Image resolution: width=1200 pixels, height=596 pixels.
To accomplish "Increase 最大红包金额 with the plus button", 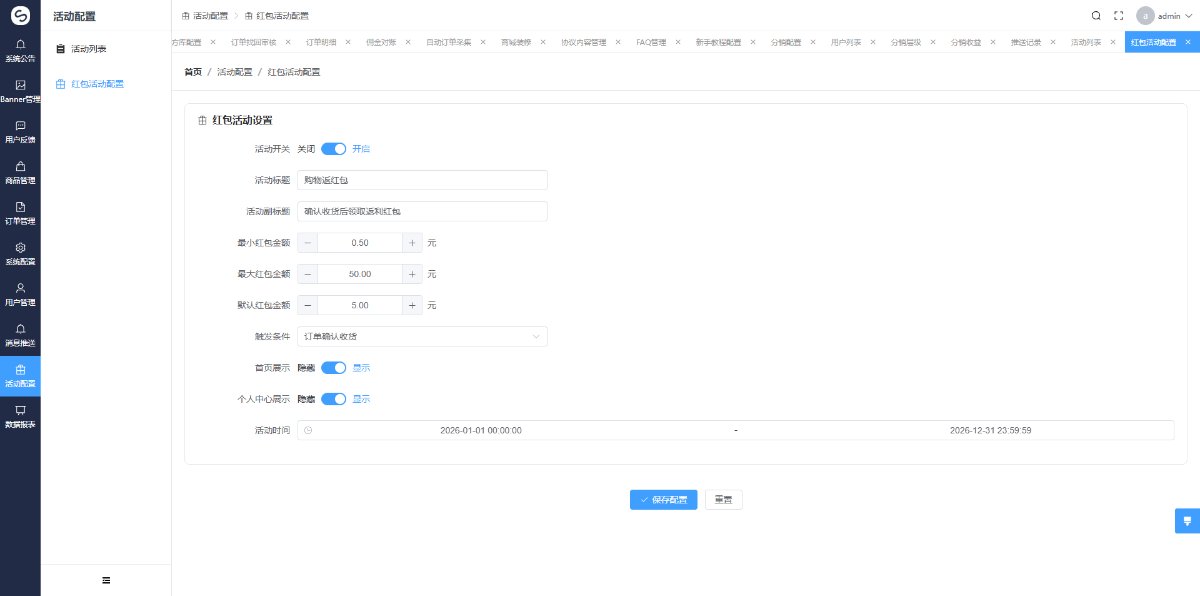I will [412, 274].
